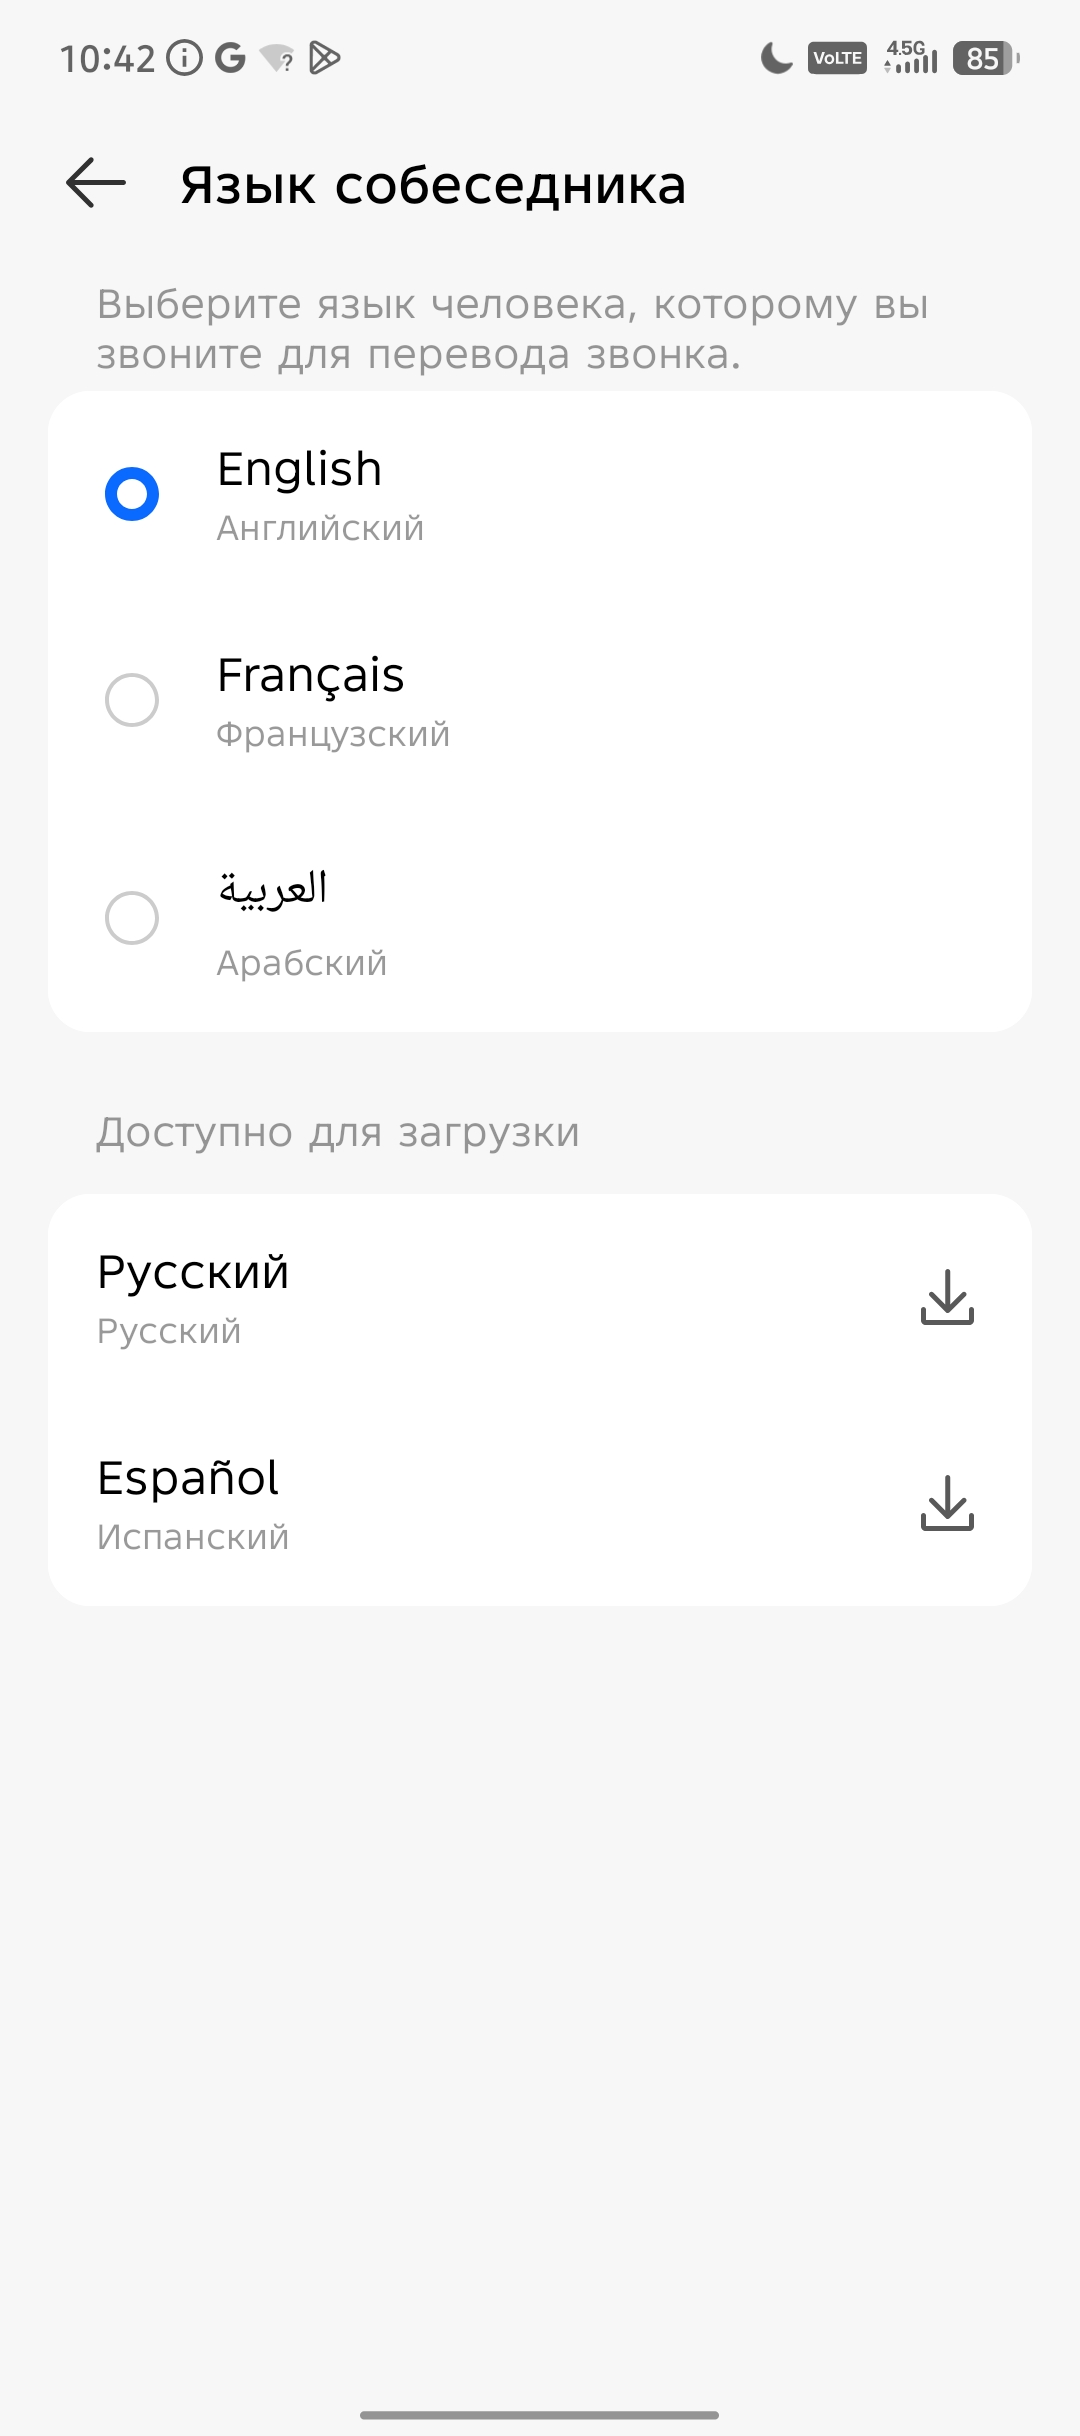This screenshot has width=1080, height=2436.
Task: Select the English radio button
Action: pyautogui.click(x=132, y=494)
